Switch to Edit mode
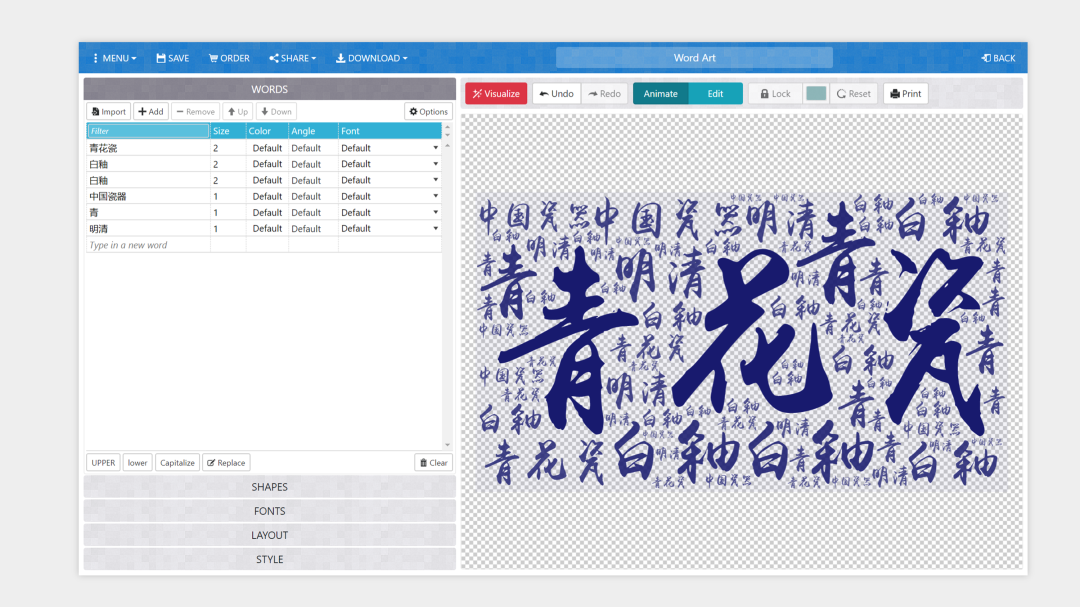The width and height of the screenshot is (1080, 607). [x=715, y=94]
